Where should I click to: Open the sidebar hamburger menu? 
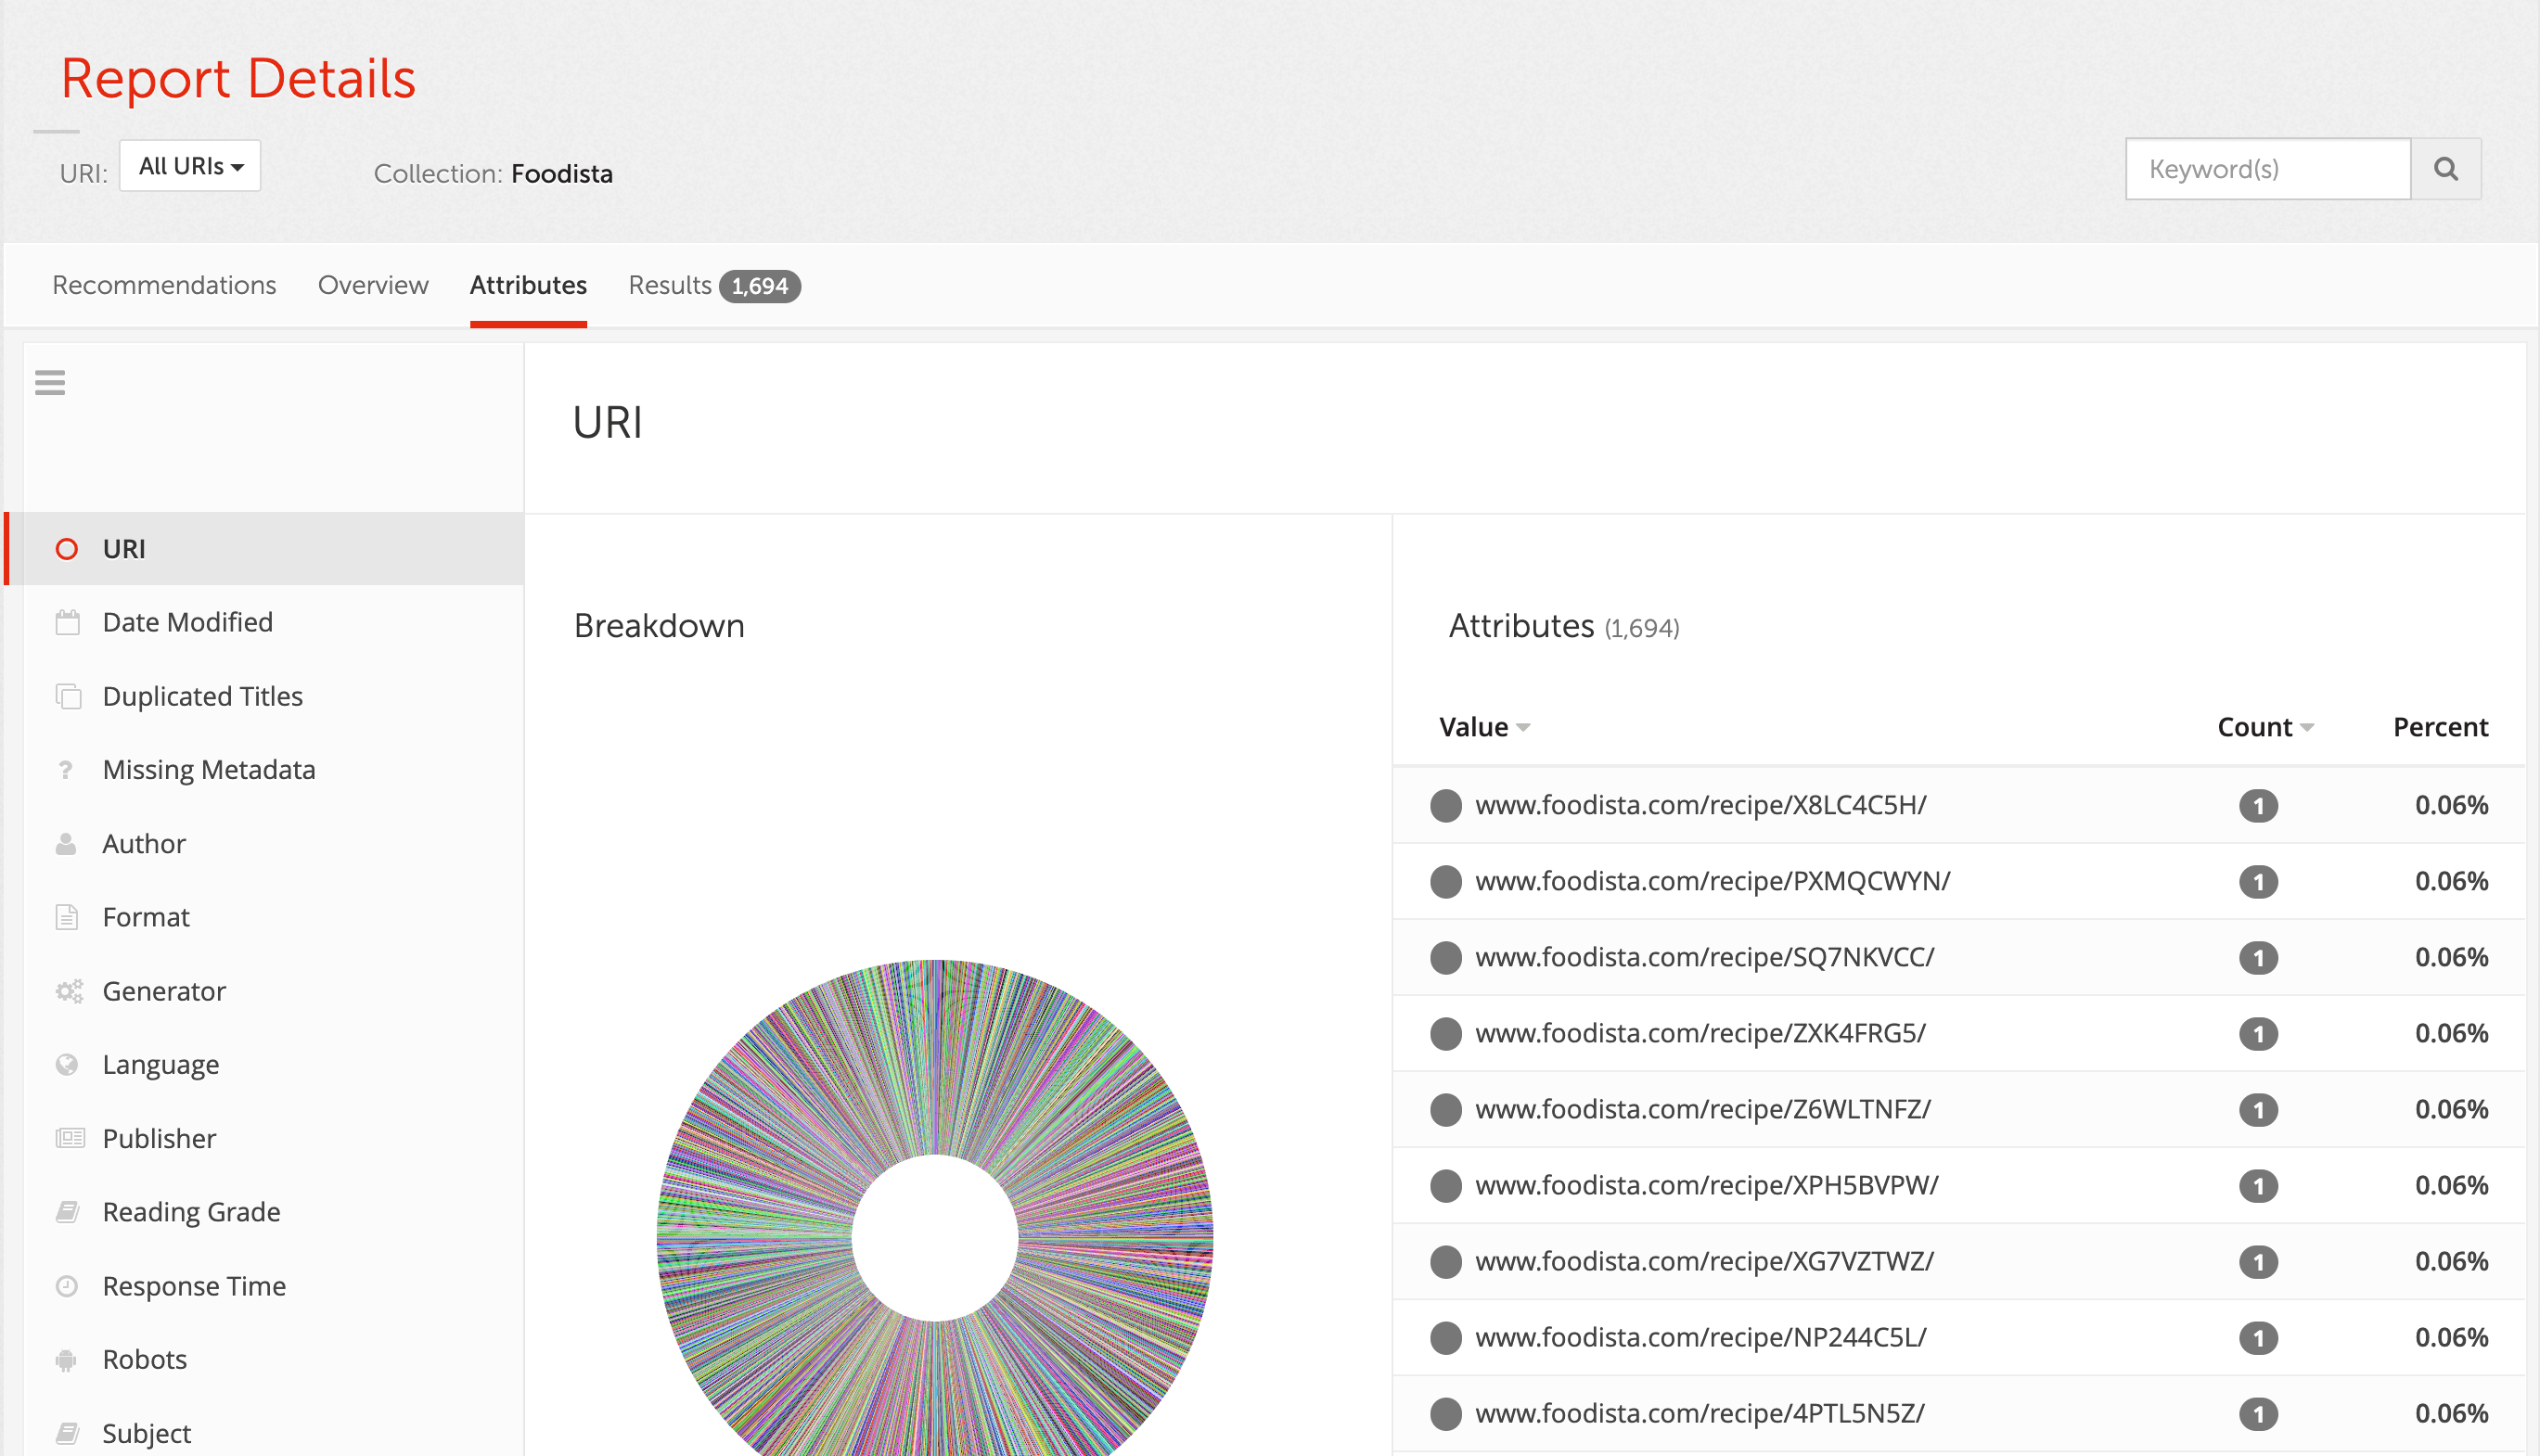point(49,383)
